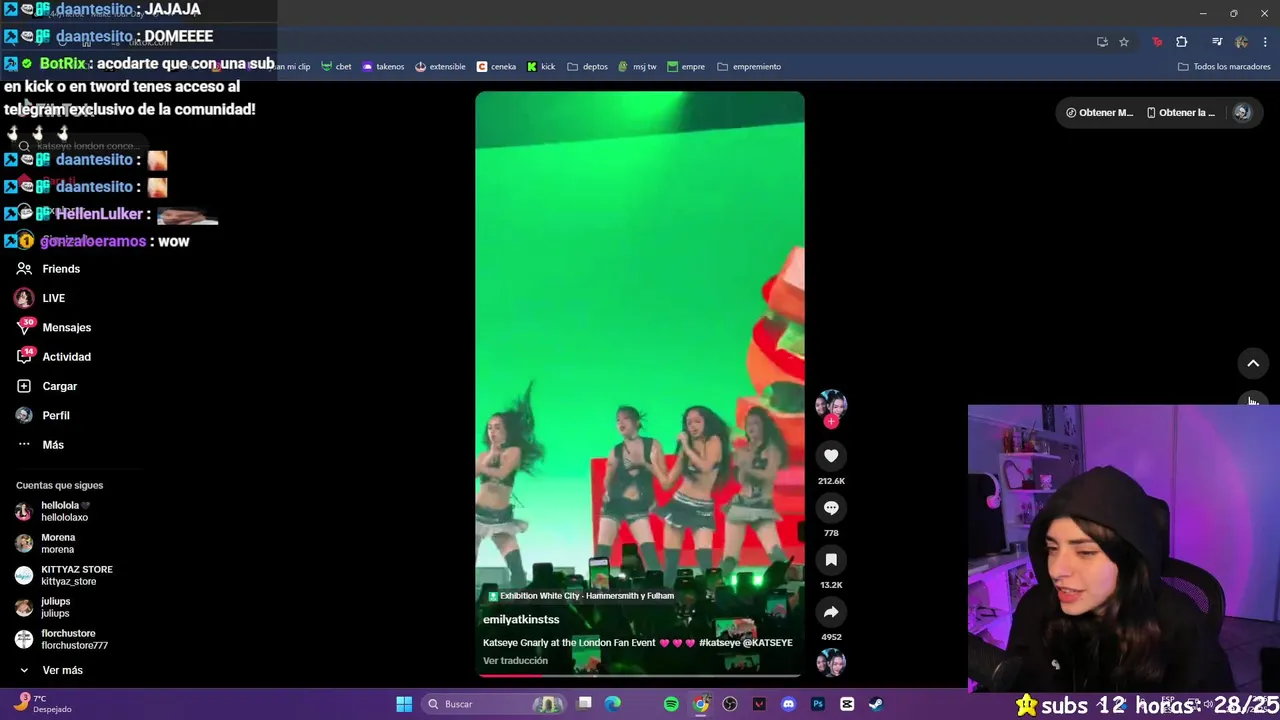Open Mensajes in the sidebar
Image resolution: width=1280 pixels, height=720 pixels.
66,327
